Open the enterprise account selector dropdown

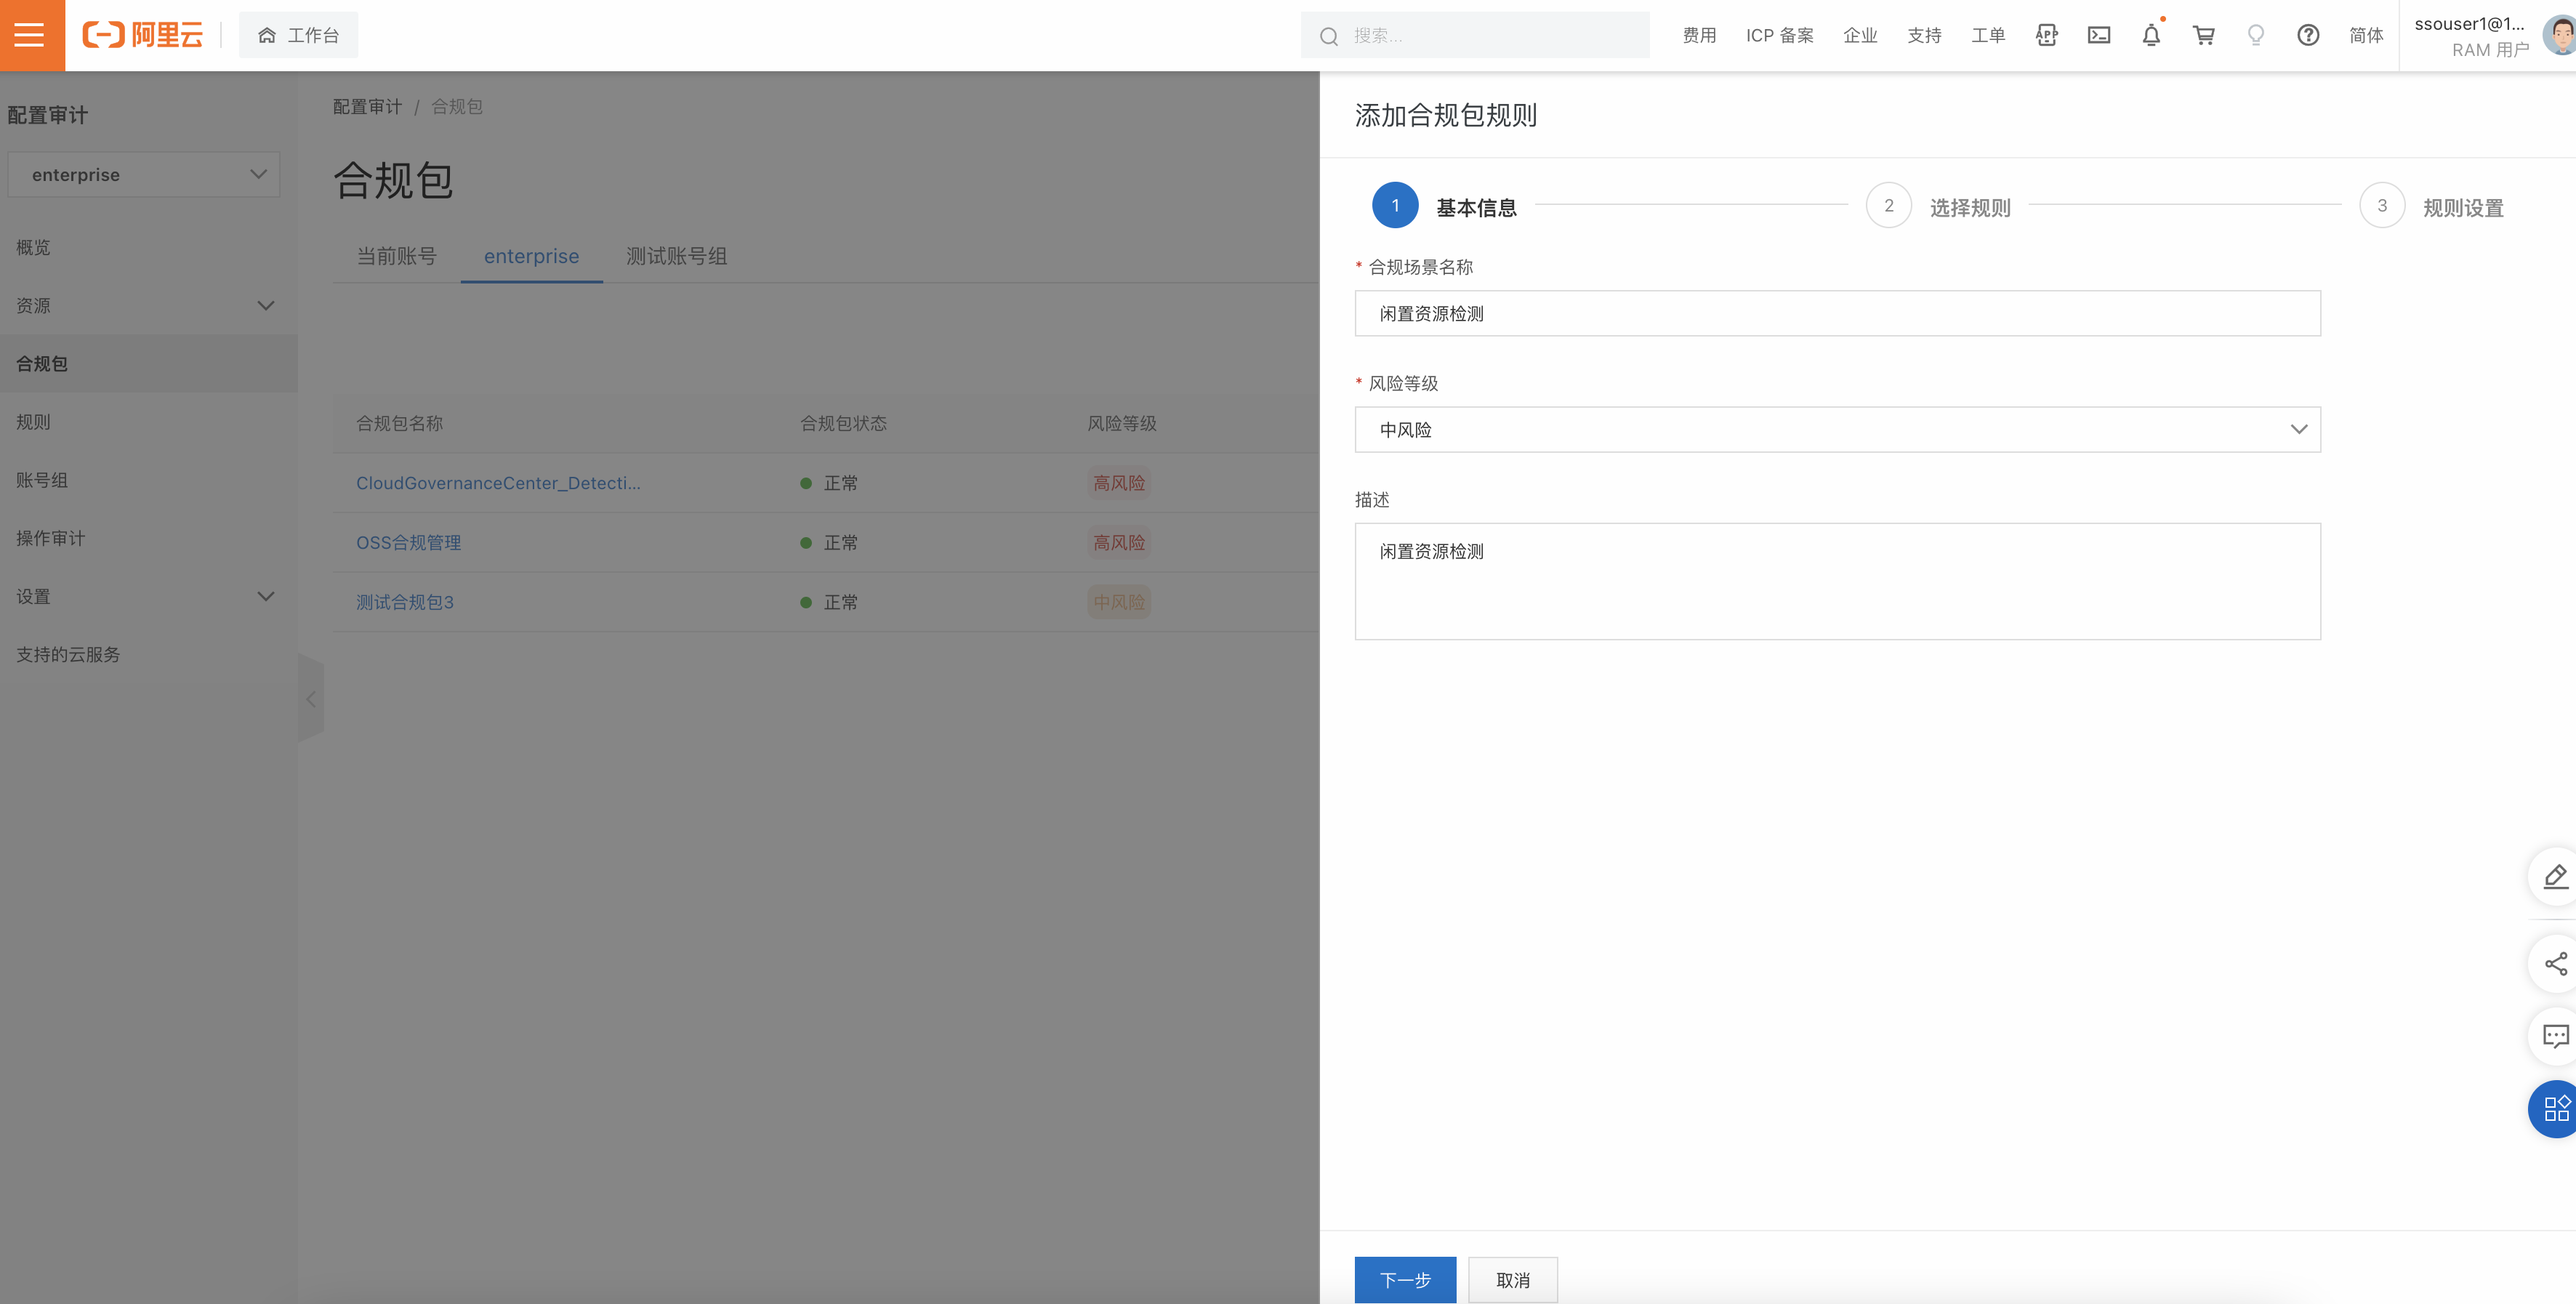pos(143,174)
